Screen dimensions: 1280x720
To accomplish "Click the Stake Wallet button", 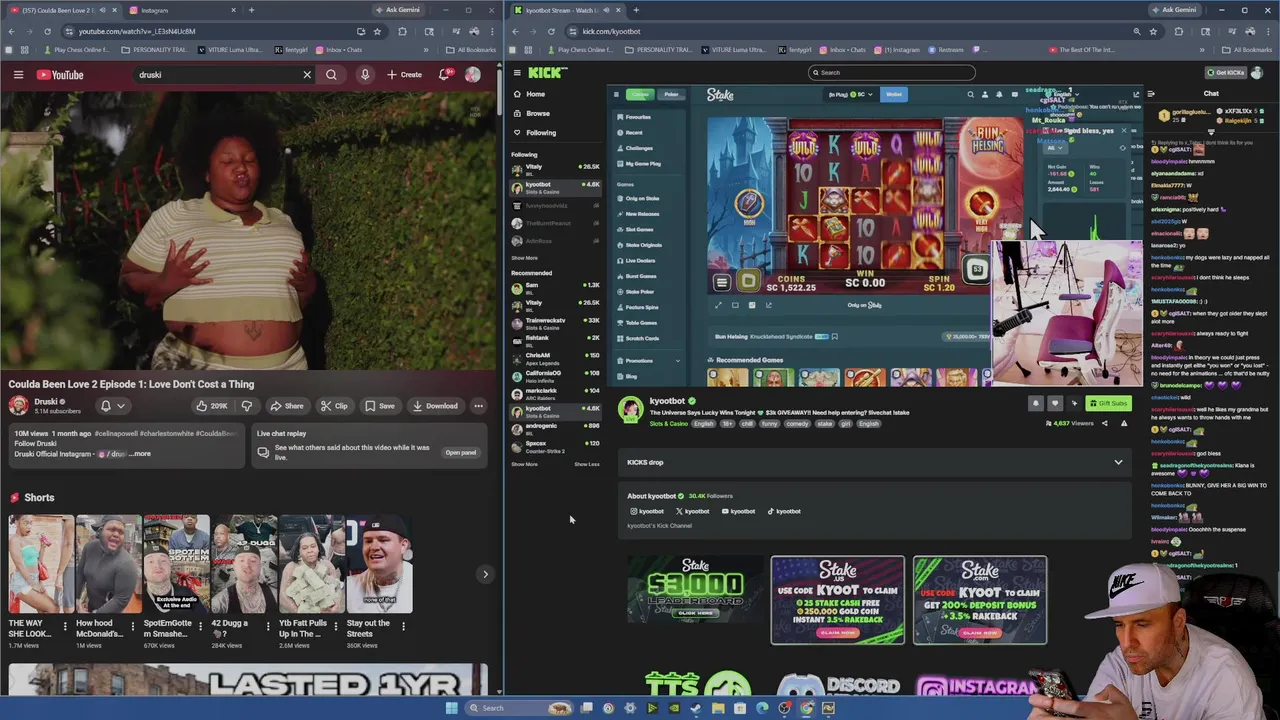I will (x=893, y=94).
